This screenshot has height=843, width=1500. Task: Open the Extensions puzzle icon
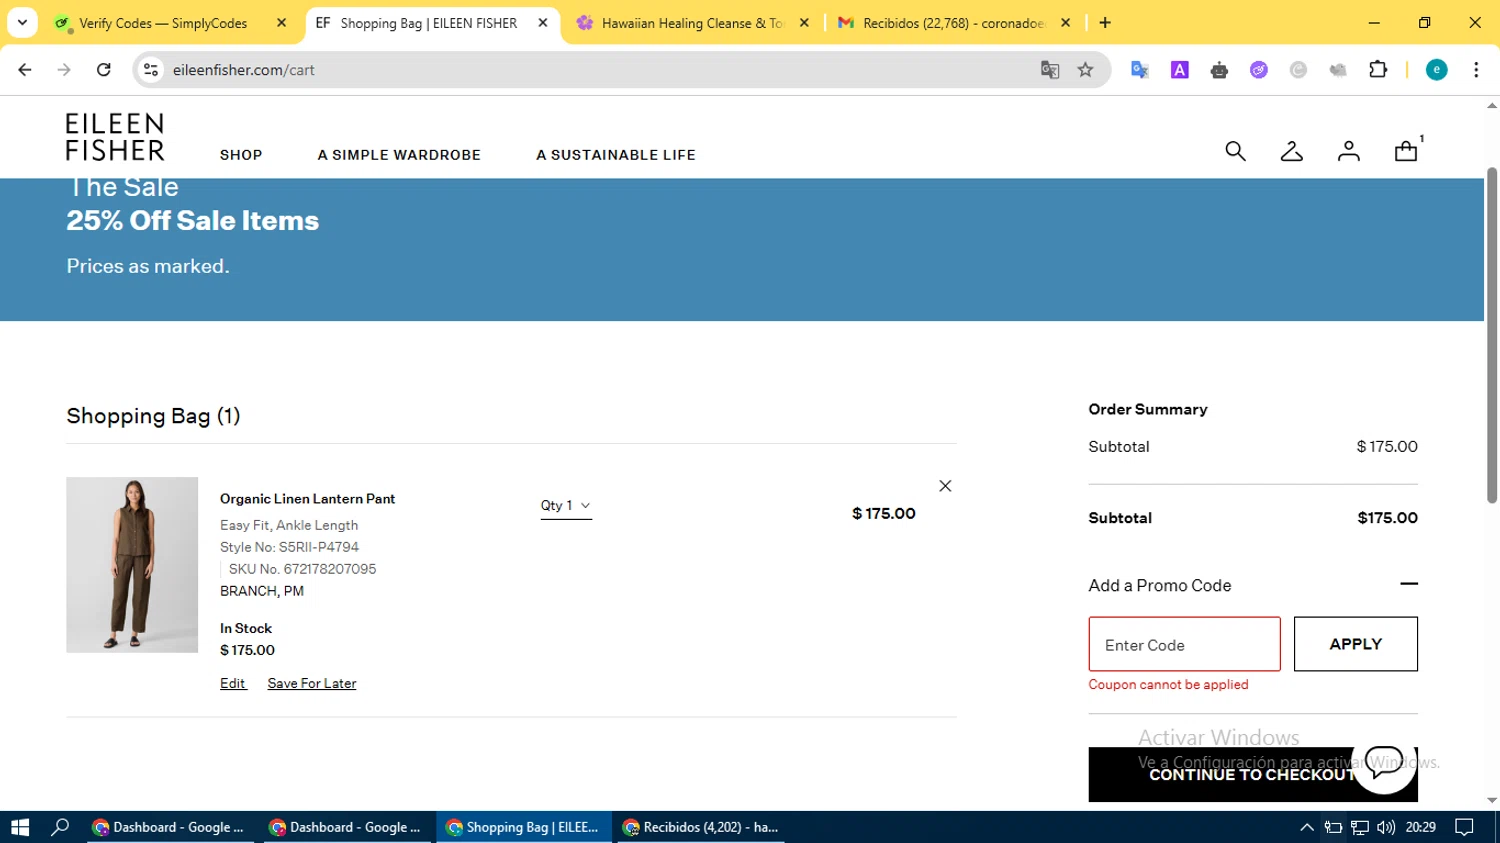point(1378,70)
